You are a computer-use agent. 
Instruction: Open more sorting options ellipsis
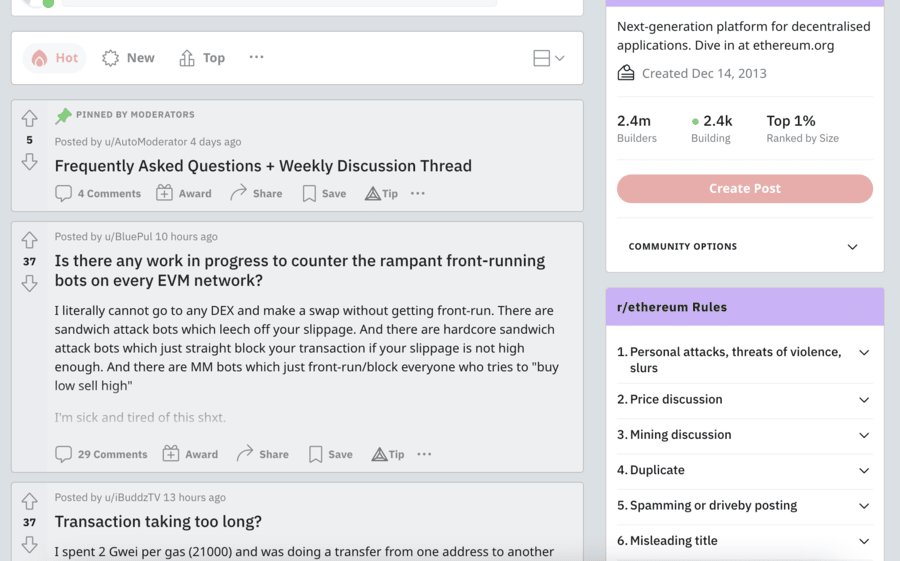[x=257, y=57]
